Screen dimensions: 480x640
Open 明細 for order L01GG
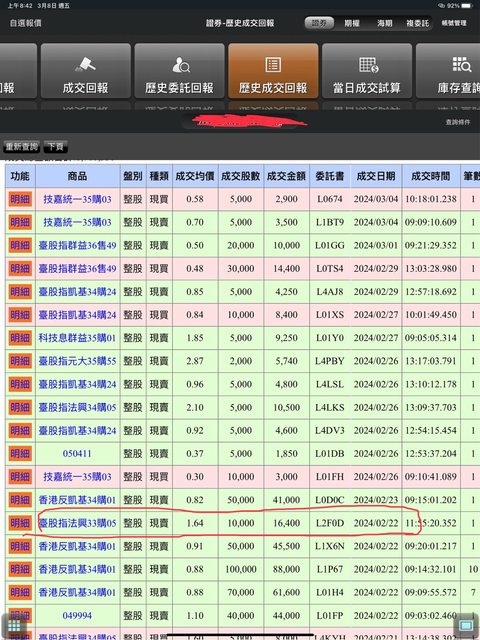coord(20,245)
